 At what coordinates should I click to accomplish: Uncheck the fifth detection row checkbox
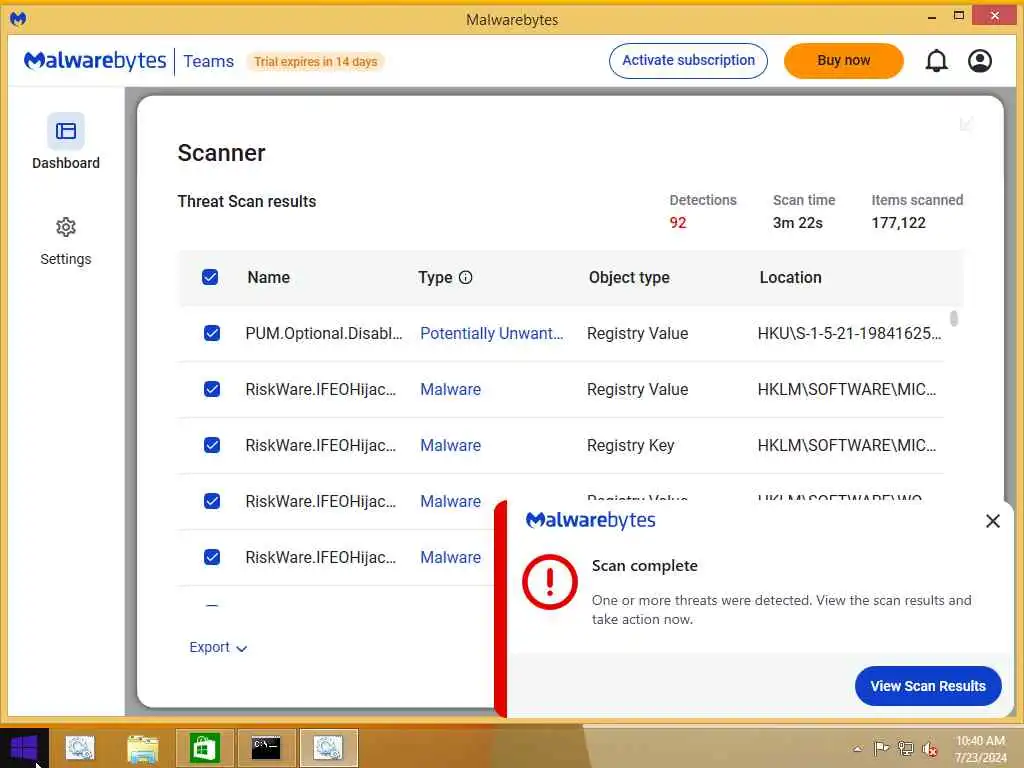[x=212, y=558]
